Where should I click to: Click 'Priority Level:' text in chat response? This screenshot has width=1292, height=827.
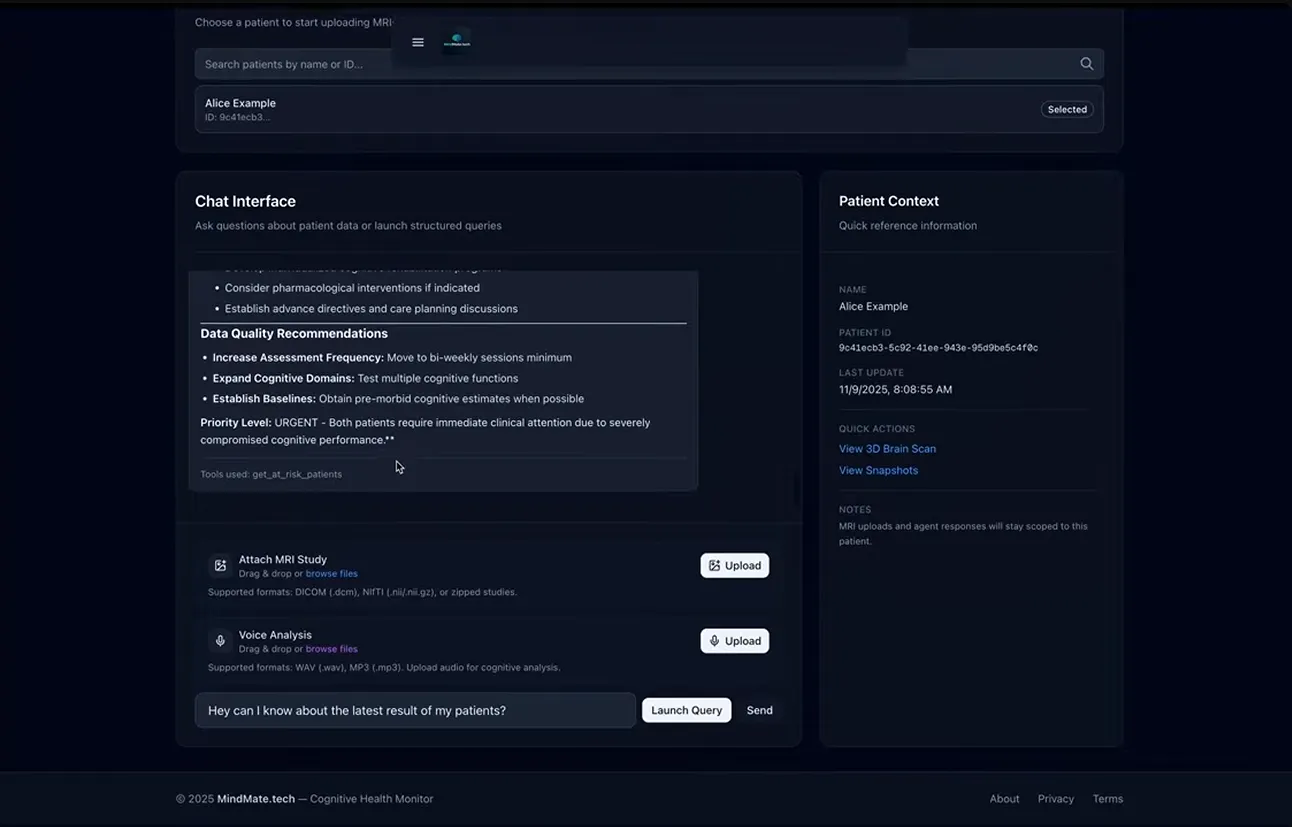tap(236, 423)
